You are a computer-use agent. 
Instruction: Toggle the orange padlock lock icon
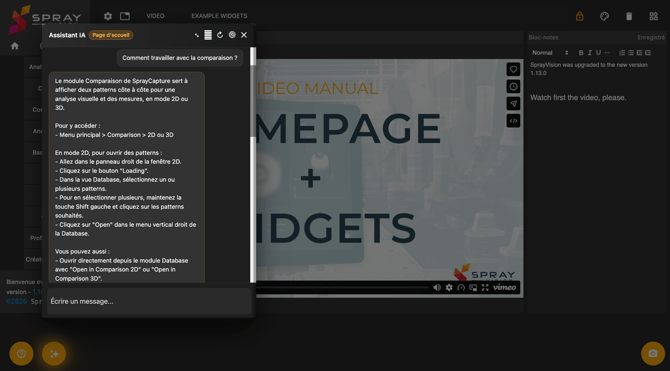point(579,16)
